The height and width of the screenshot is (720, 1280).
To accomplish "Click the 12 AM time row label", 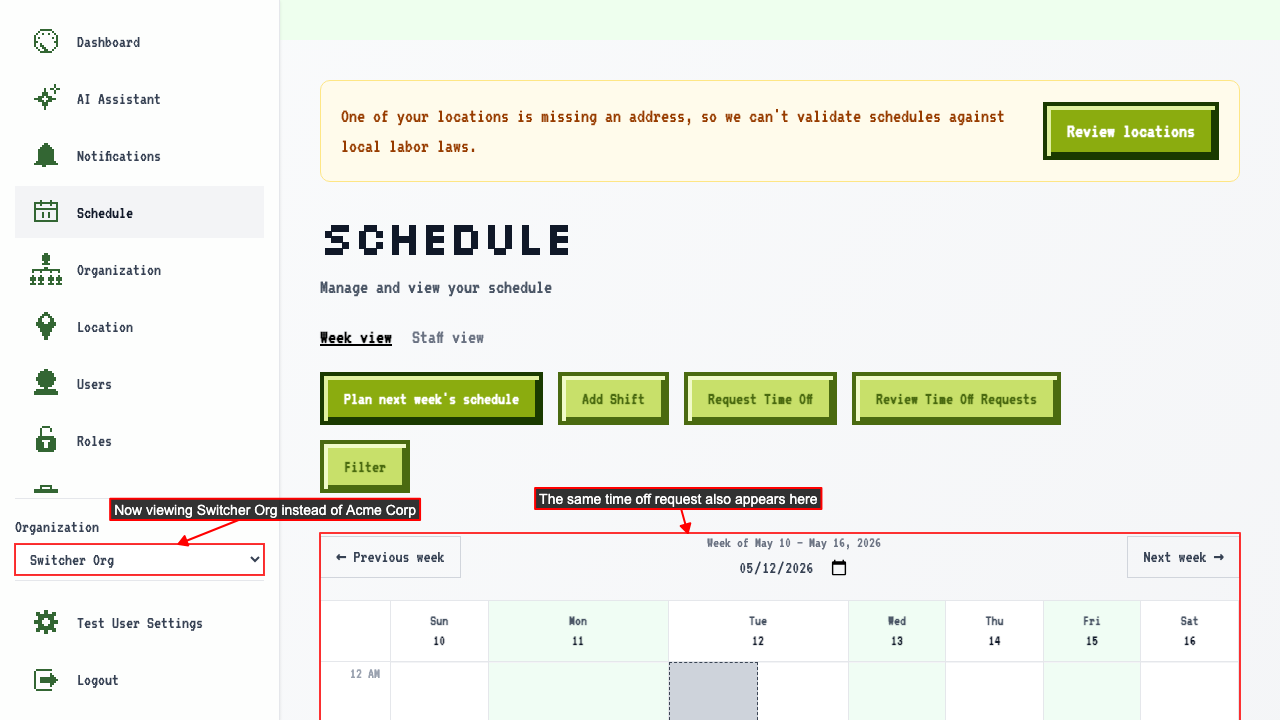I will (x=364, y=674).
